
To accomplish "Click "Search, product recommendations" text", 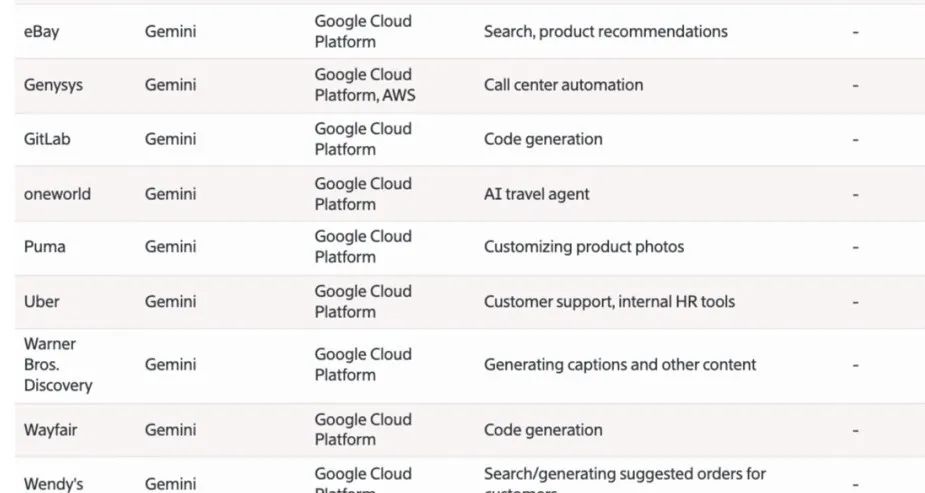I will [605, 31].
